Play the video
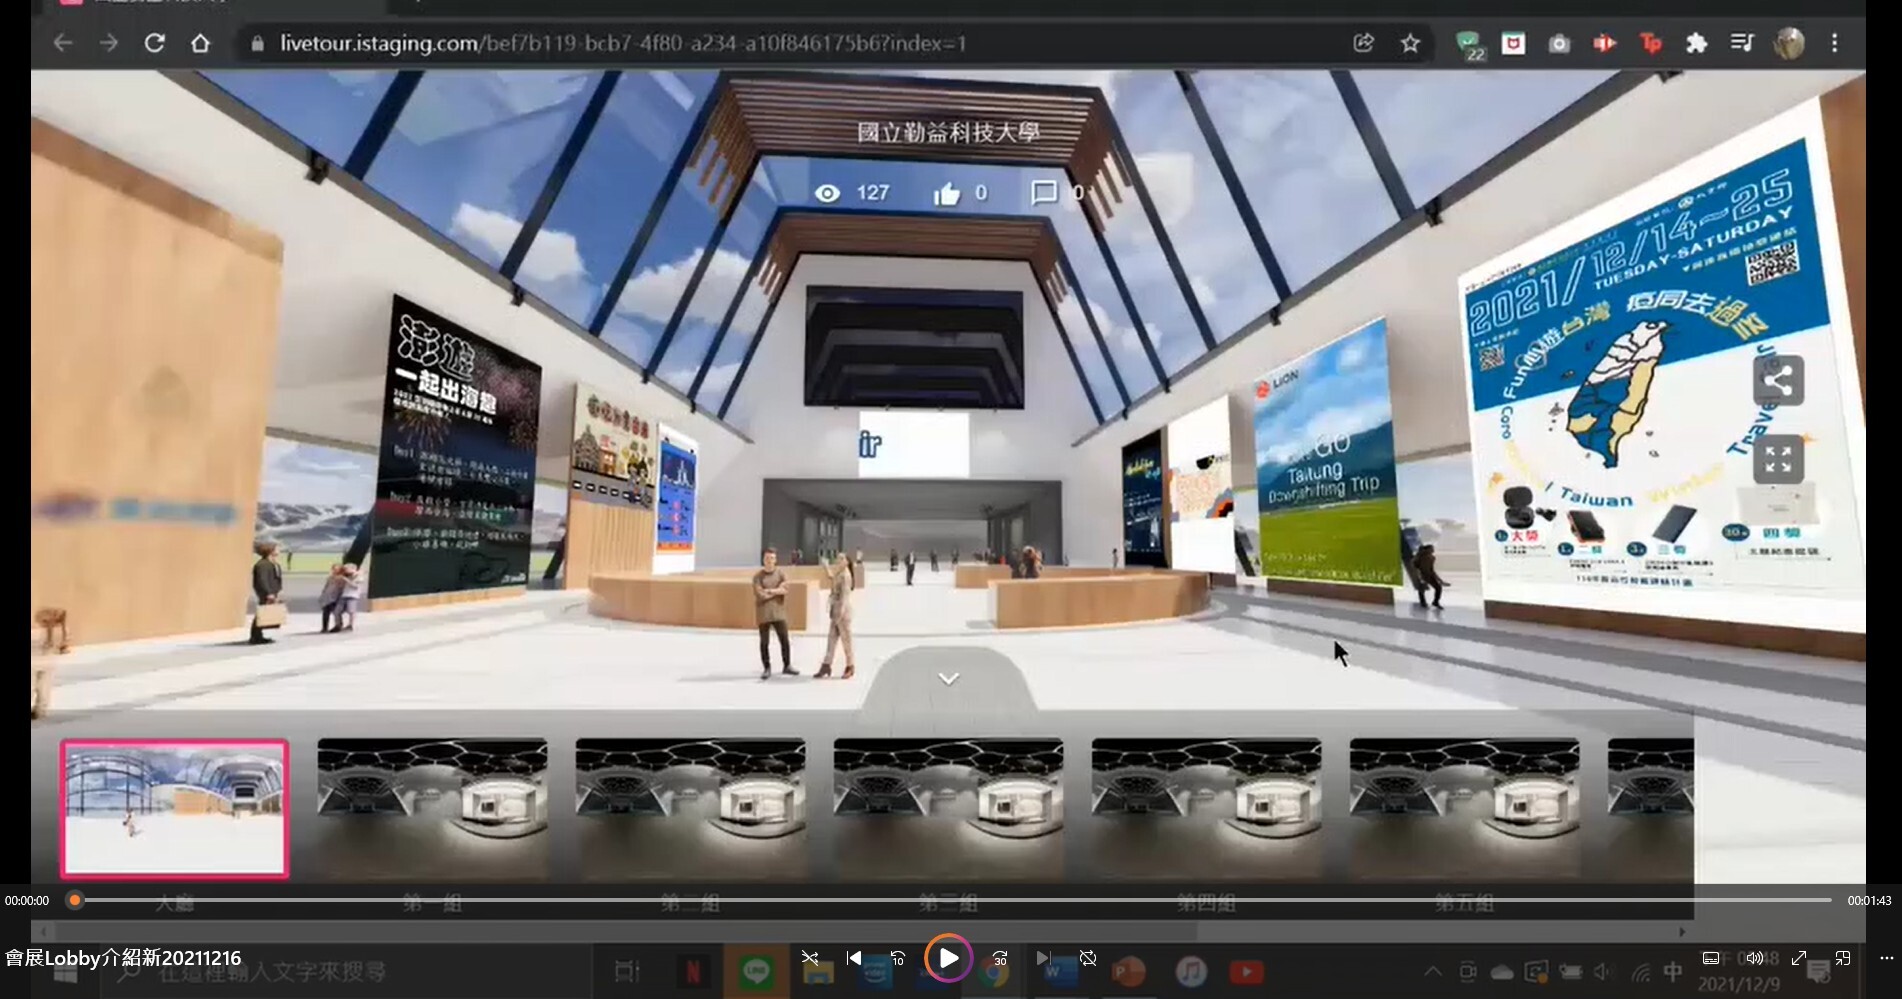Screen dimensions: 1902x999 point(948,958)
